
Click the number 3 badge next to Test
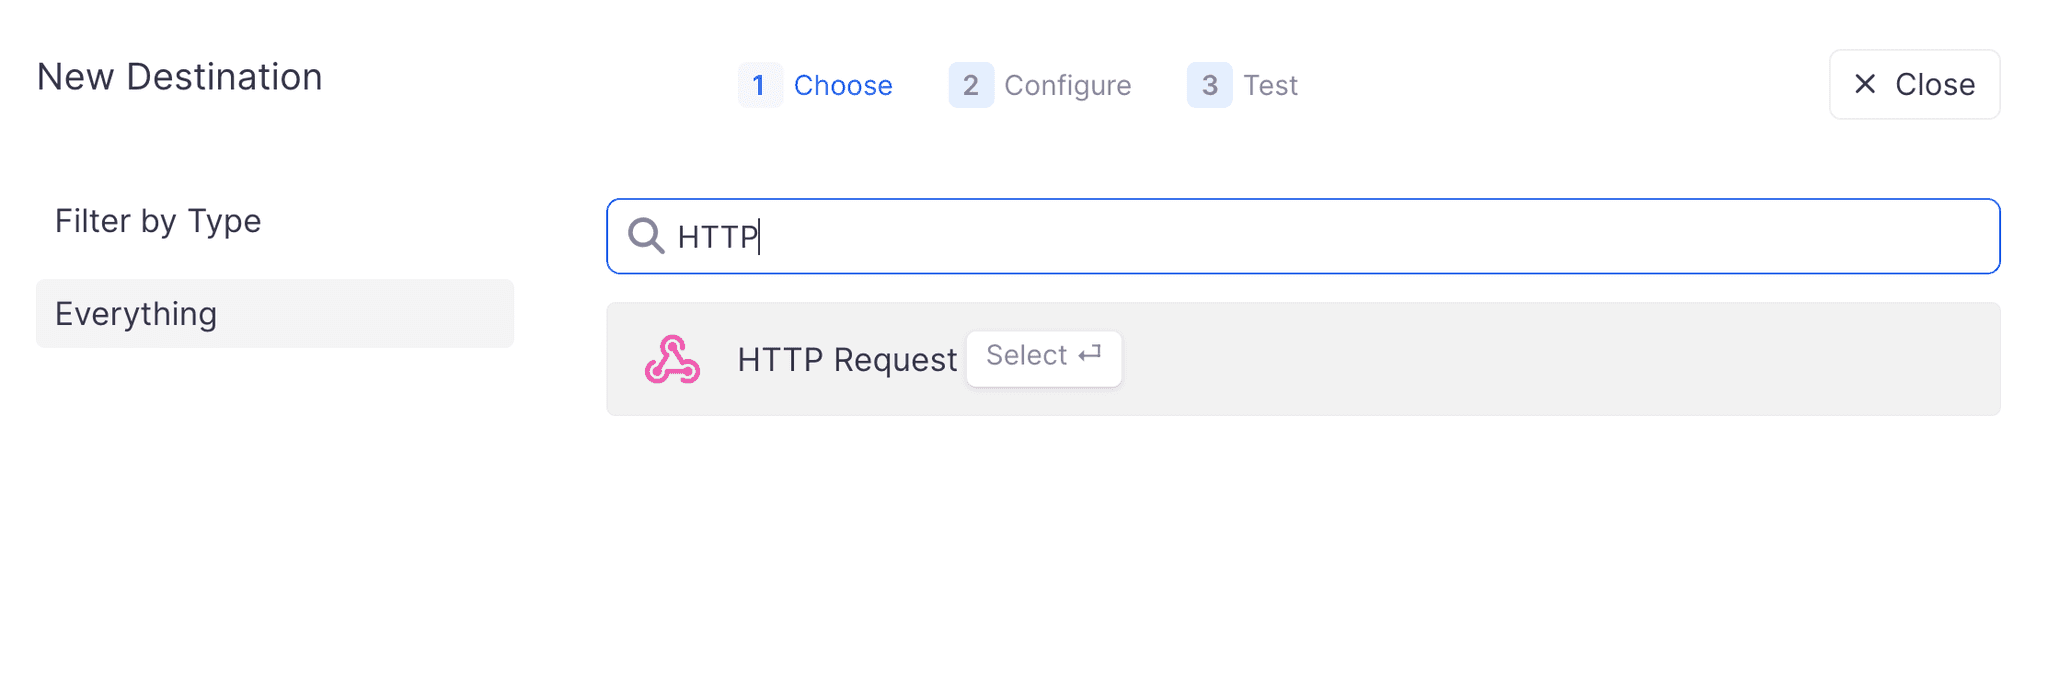1210,85
